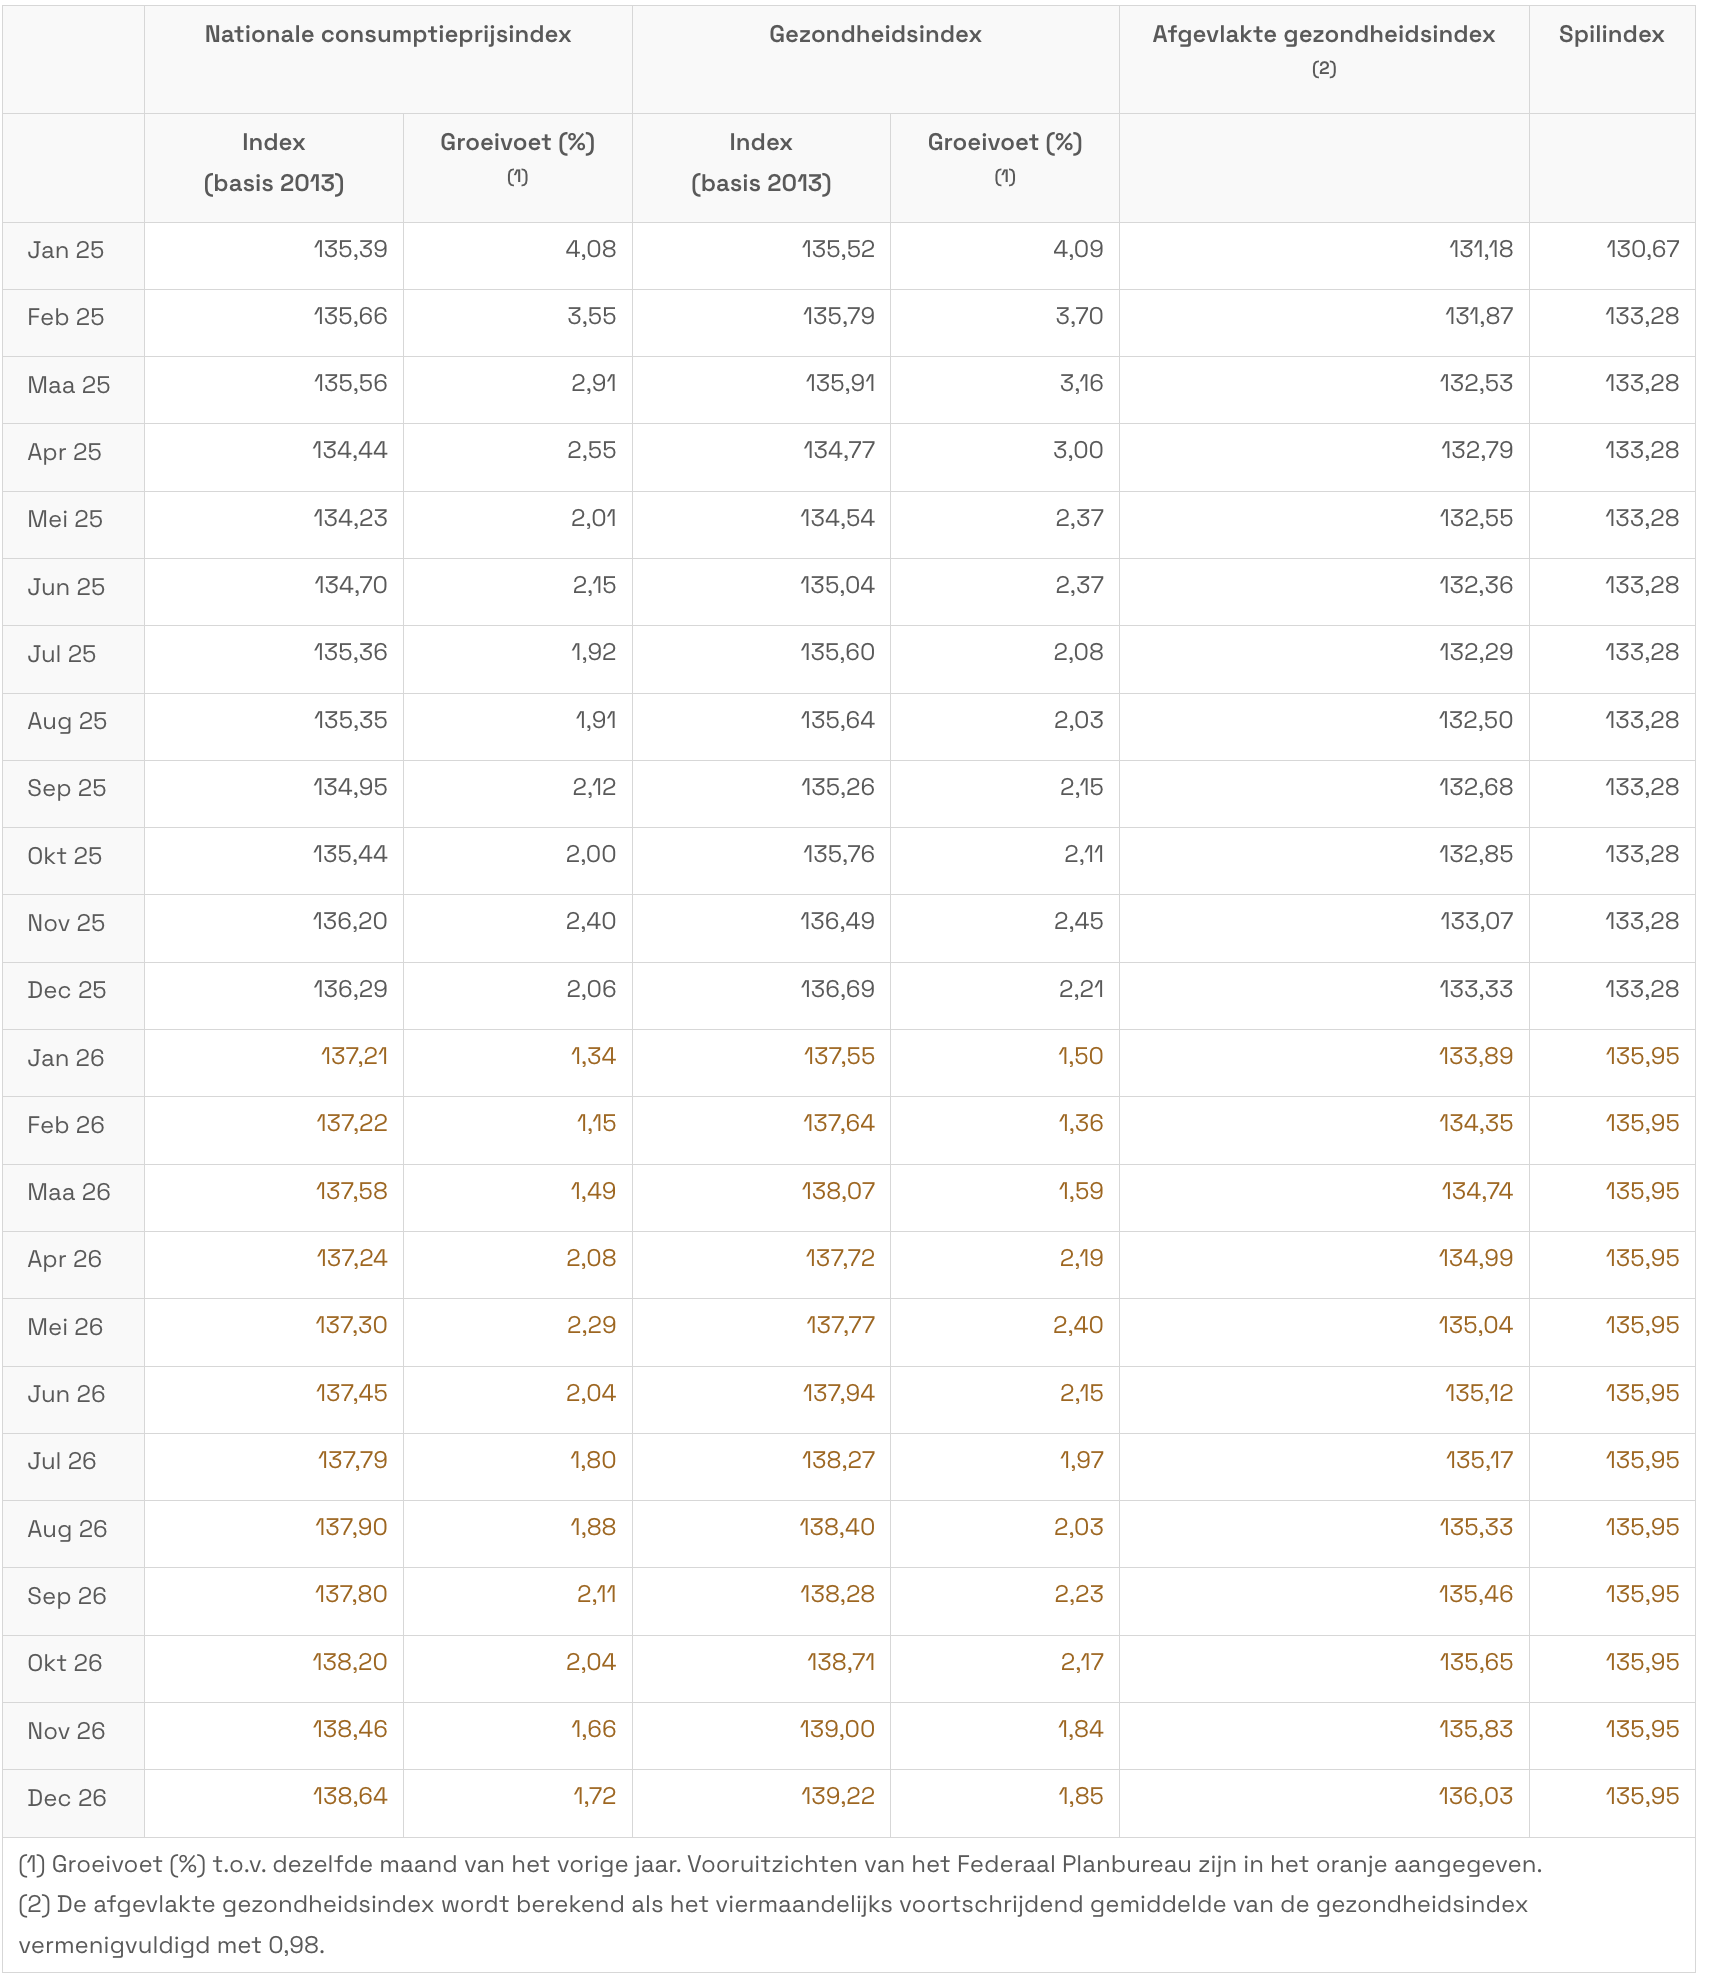Select the Dec 26 row label
This screenshot has height=1976, width=1712.
pos(67,1798)
